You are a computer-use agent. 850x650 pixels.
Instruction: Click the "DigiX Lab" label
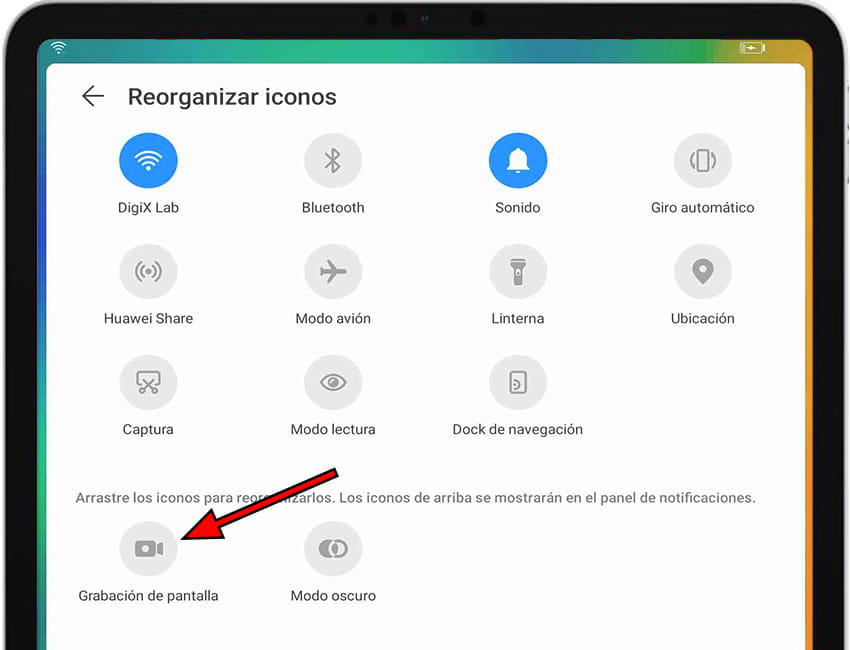coord(148,208)
